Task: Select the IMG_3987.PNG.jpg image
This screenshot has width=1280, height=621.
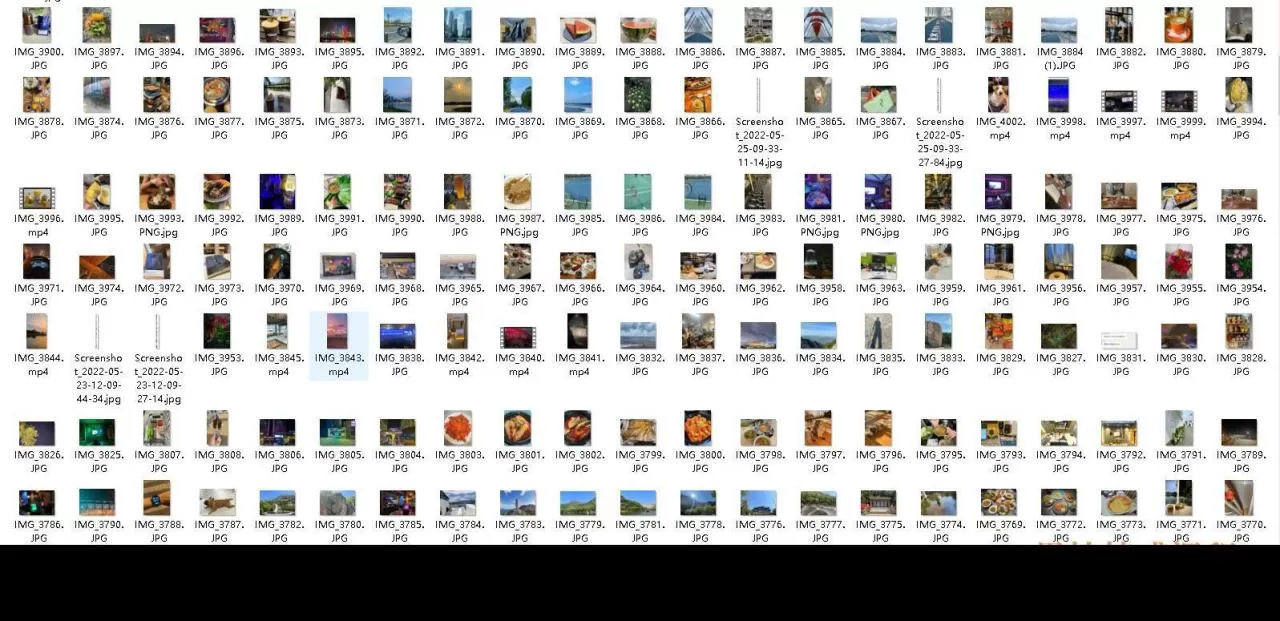Action: pos(518,192)
